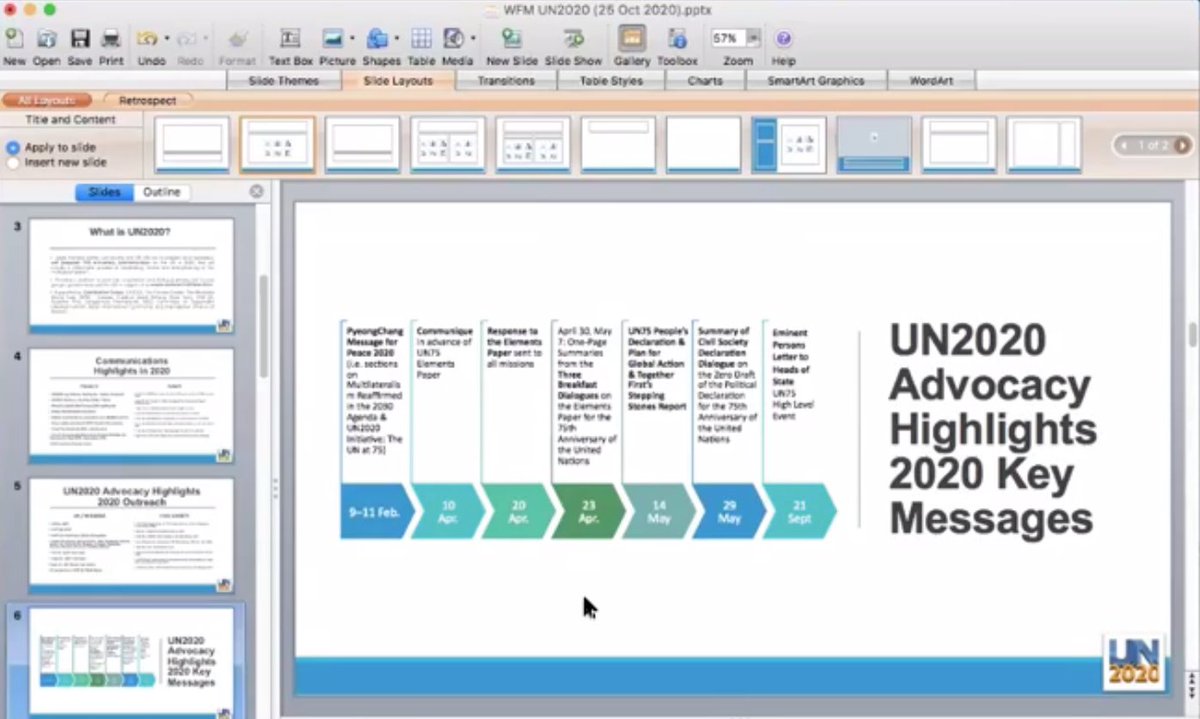The width and height of the screenshot is (1200, 719).
Task: Click the 29 May timeline arrow
Action: pos(729,512)
